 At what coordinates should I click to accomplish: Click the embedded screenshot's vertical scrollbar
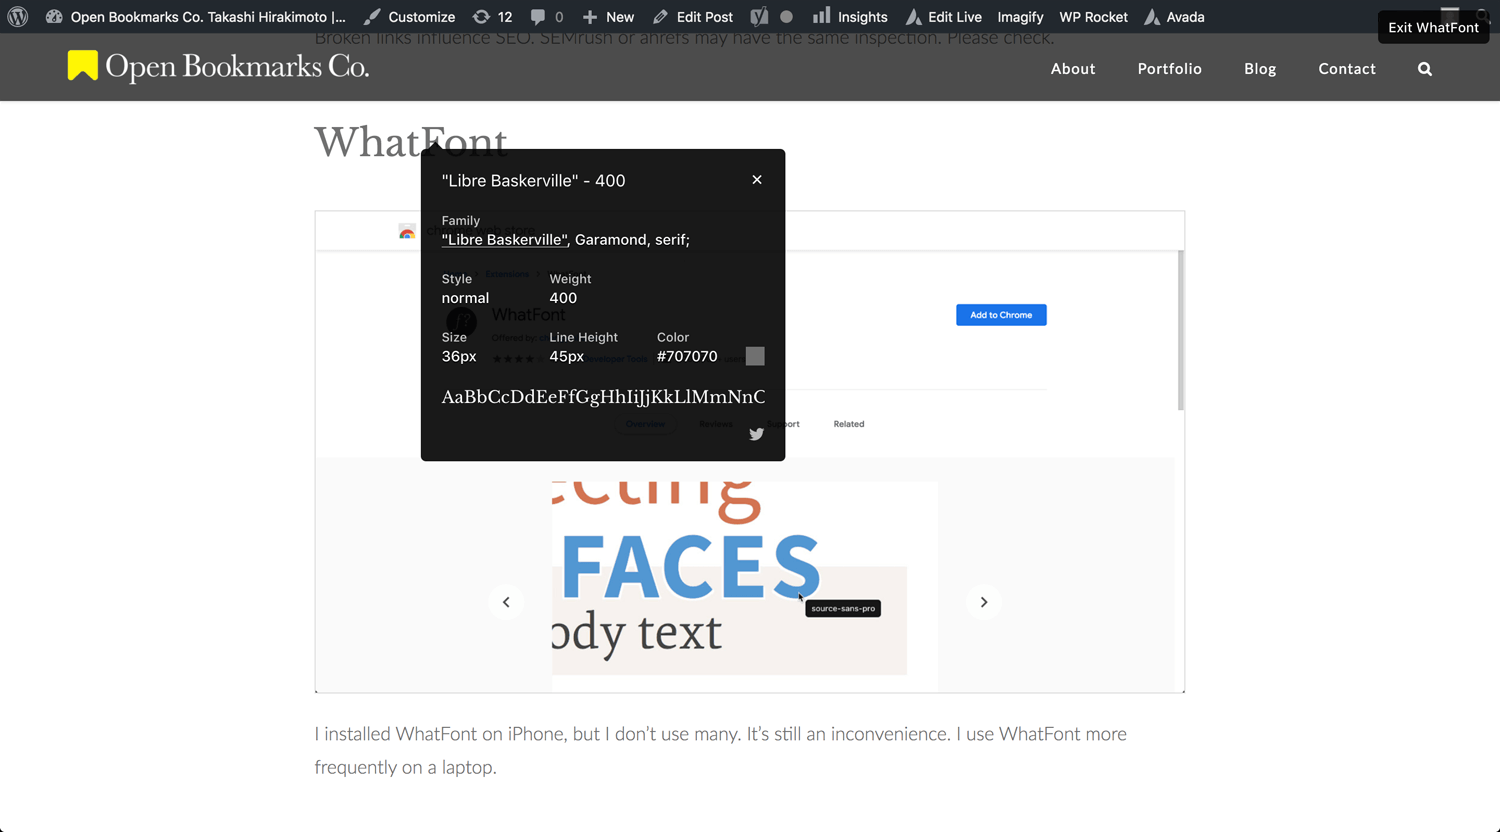1181,331
